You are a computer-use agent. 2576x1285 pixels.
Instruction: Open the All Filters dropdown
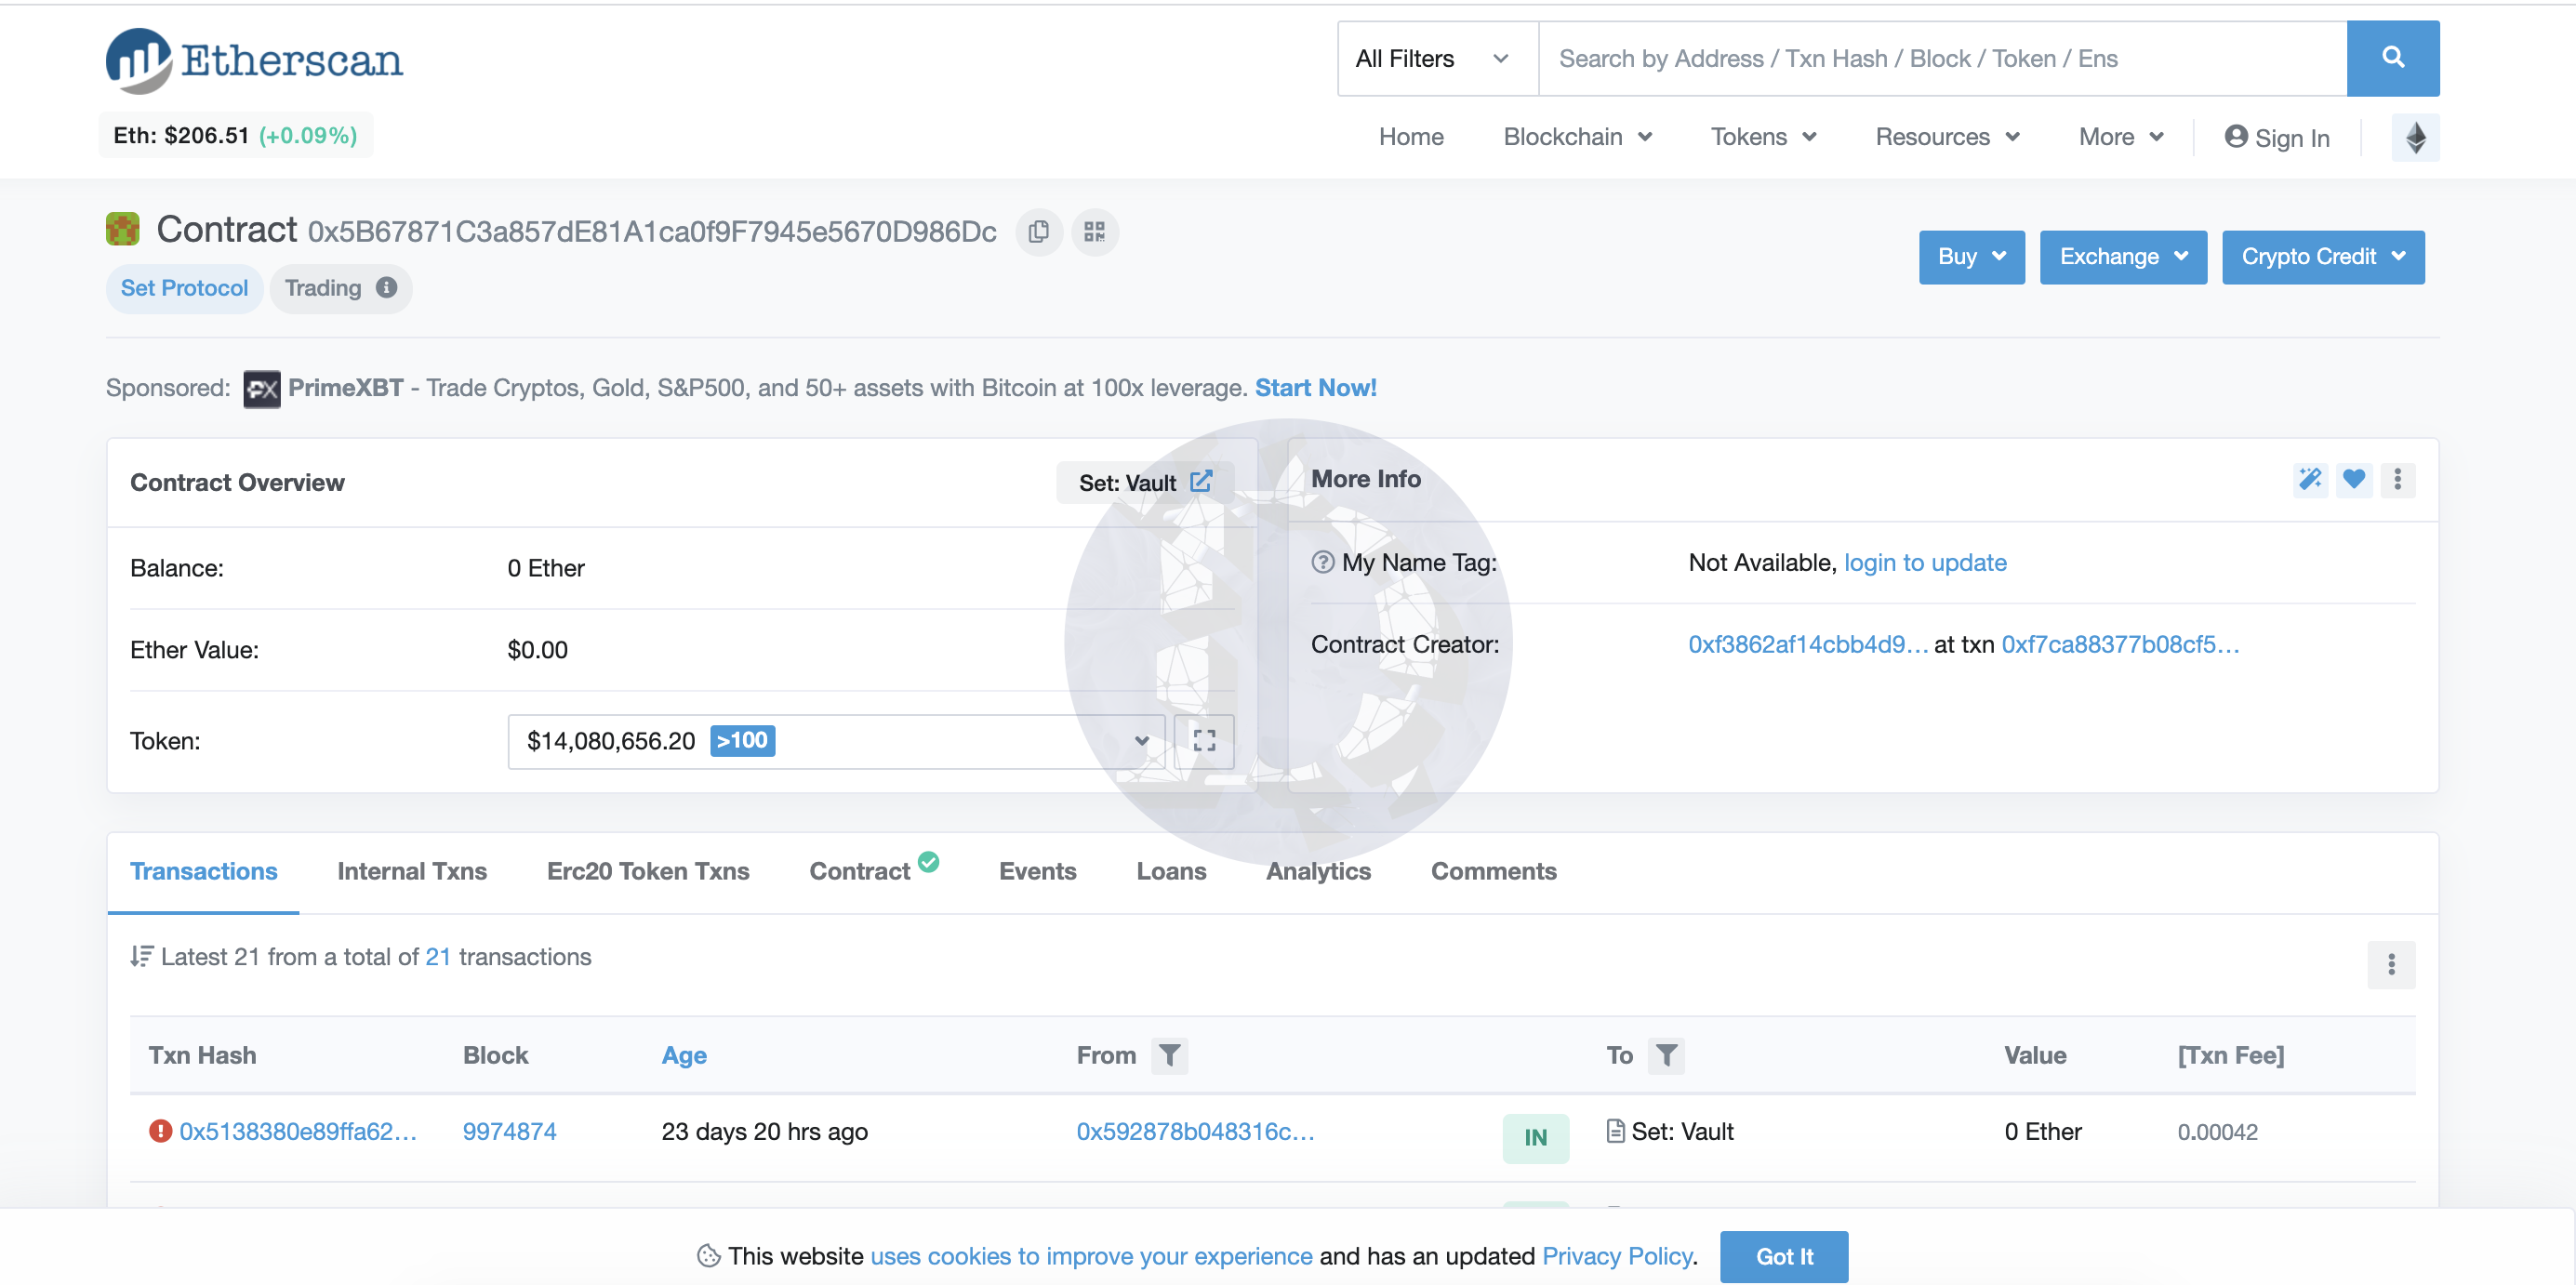(1437, 58)
